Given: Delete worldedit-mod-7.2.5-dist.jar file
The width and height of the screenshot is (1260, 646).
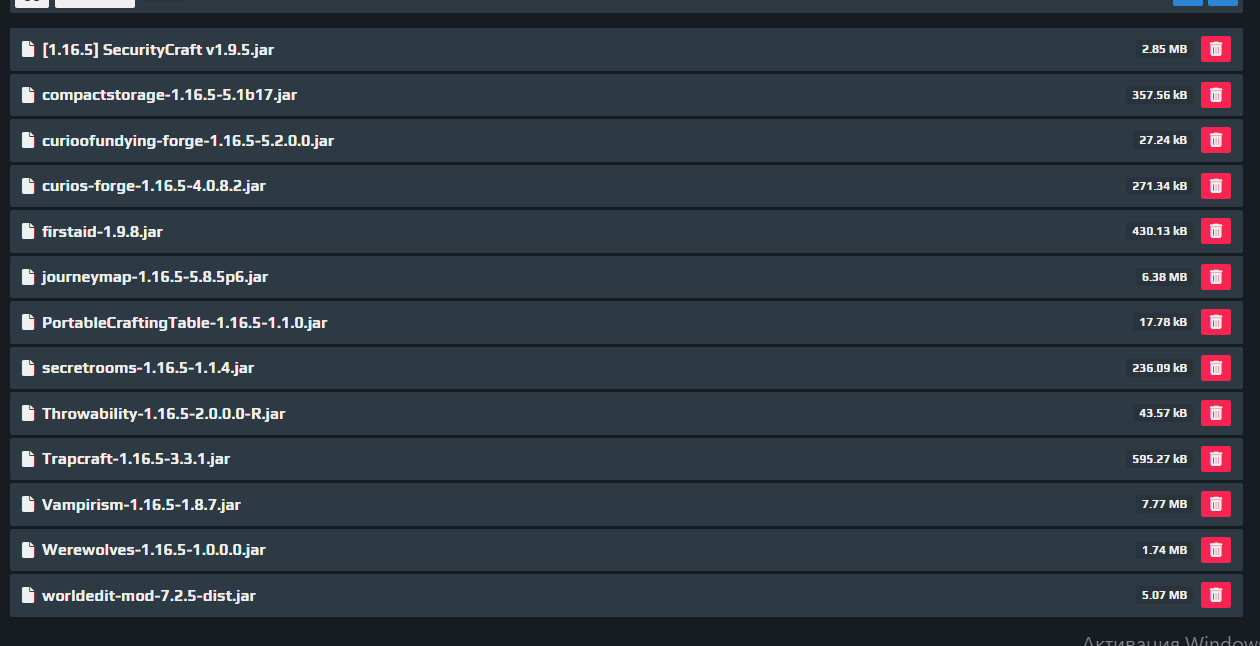Looking at the screenshot, I should [x=1215, y=595].
